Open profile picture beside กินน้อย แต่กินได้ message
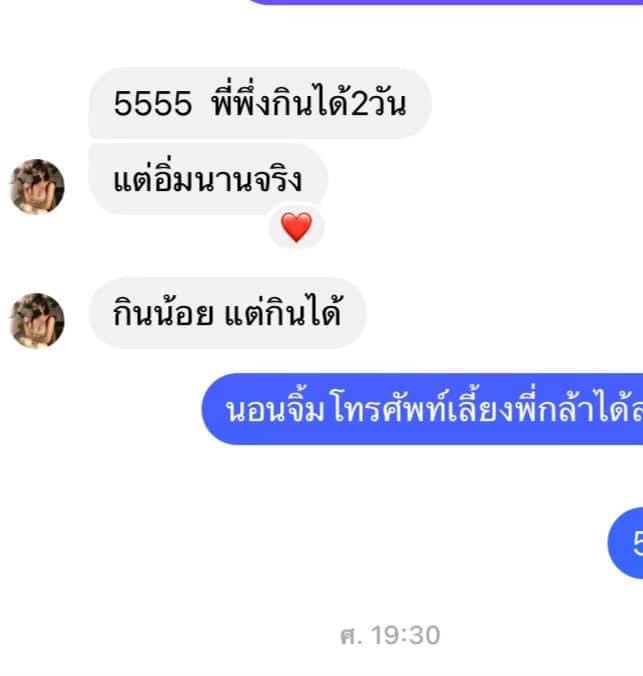Screen dimensions: 643x676 pos(37,320)
